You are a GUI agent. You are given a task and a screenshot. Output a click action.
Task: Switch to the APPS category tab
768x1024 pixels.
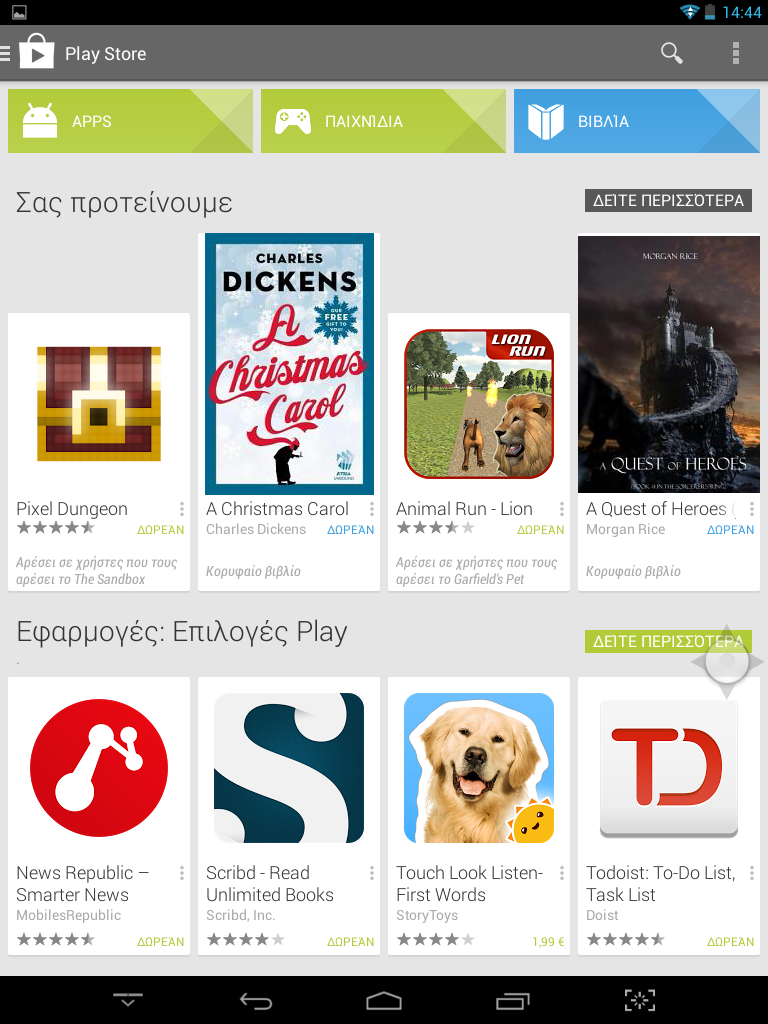point(130,121)
